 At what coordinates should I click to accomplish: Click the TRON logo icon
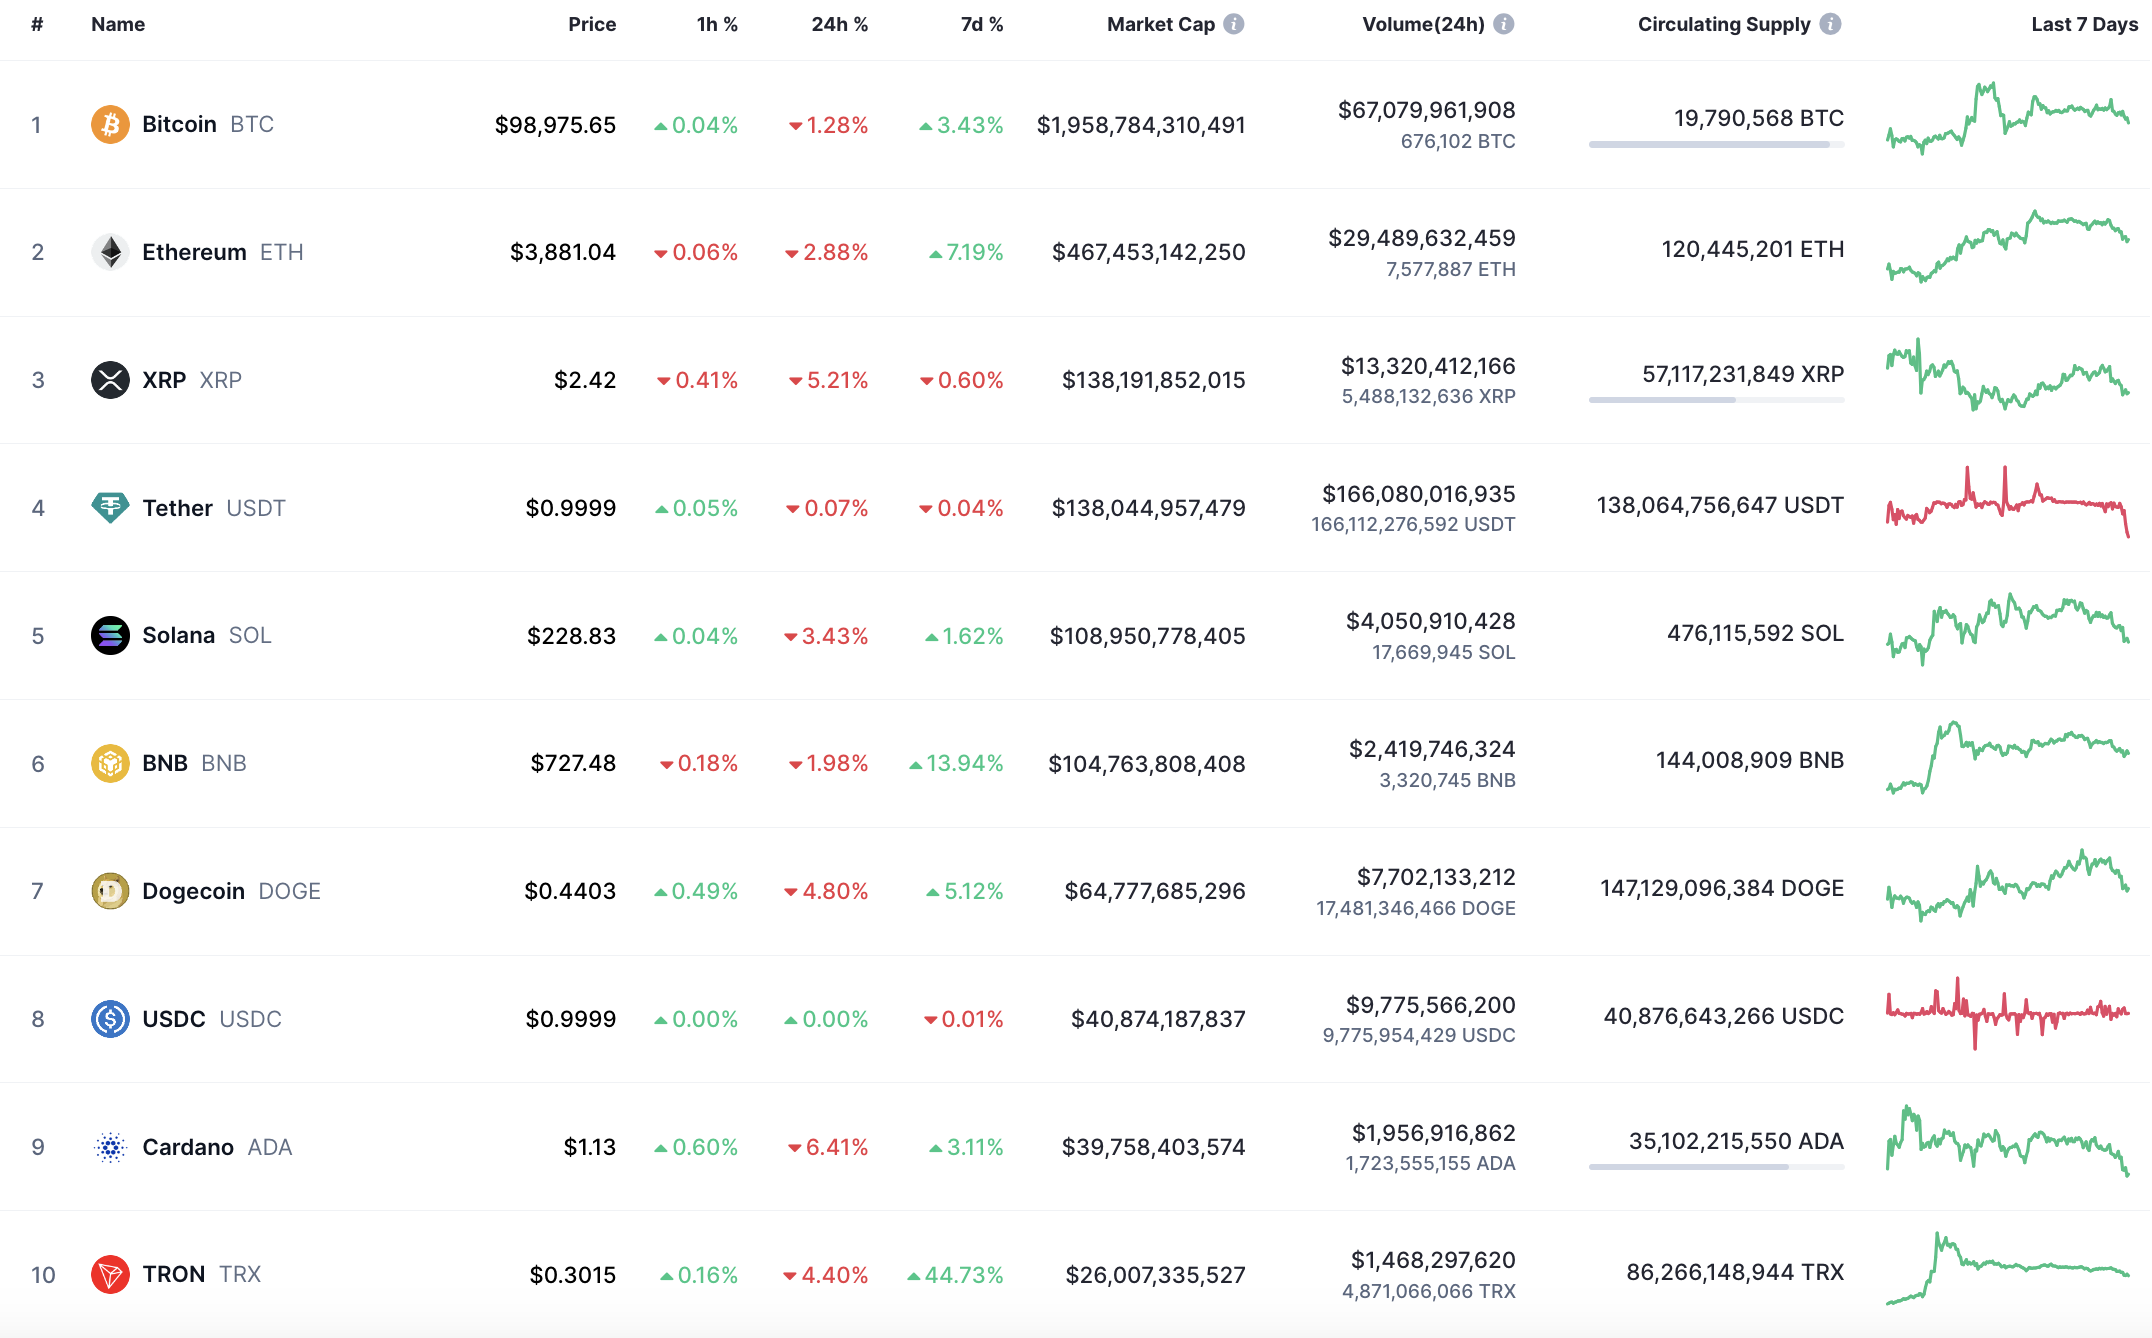[110, 1275]
